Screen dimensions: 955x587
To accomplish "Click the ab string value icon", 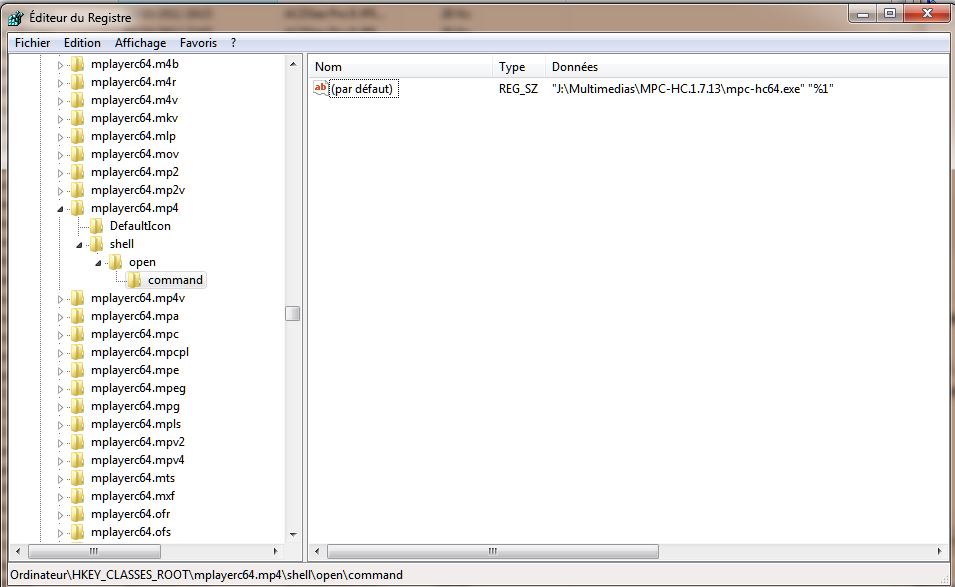I will (x=320, y=88).
